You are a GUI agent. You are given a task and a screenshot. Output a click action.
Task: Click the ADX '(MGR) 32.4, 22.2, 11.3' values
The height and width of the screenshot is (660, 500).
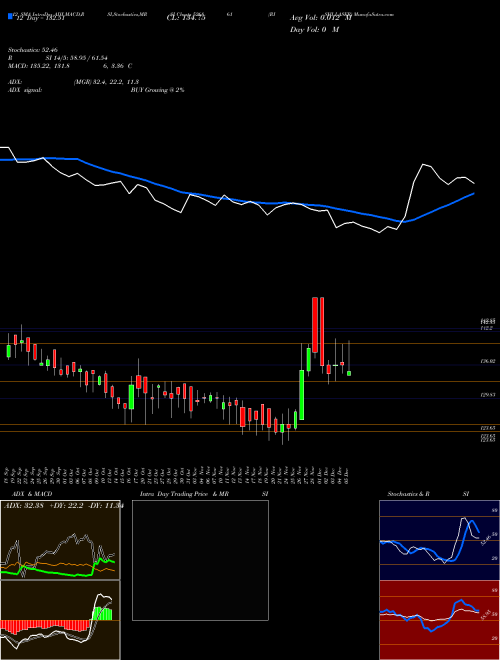tap(106, 82)
